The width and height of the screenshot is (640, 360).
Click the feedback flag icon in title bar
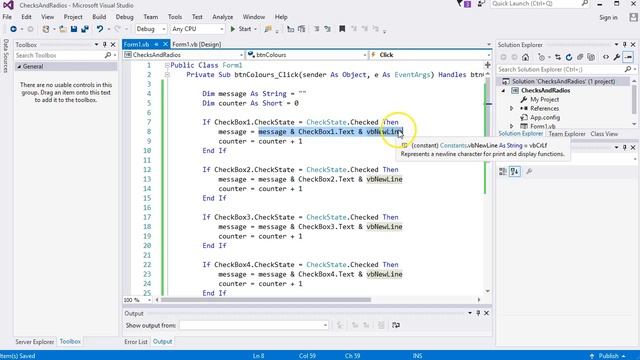(x=460, y=4)
